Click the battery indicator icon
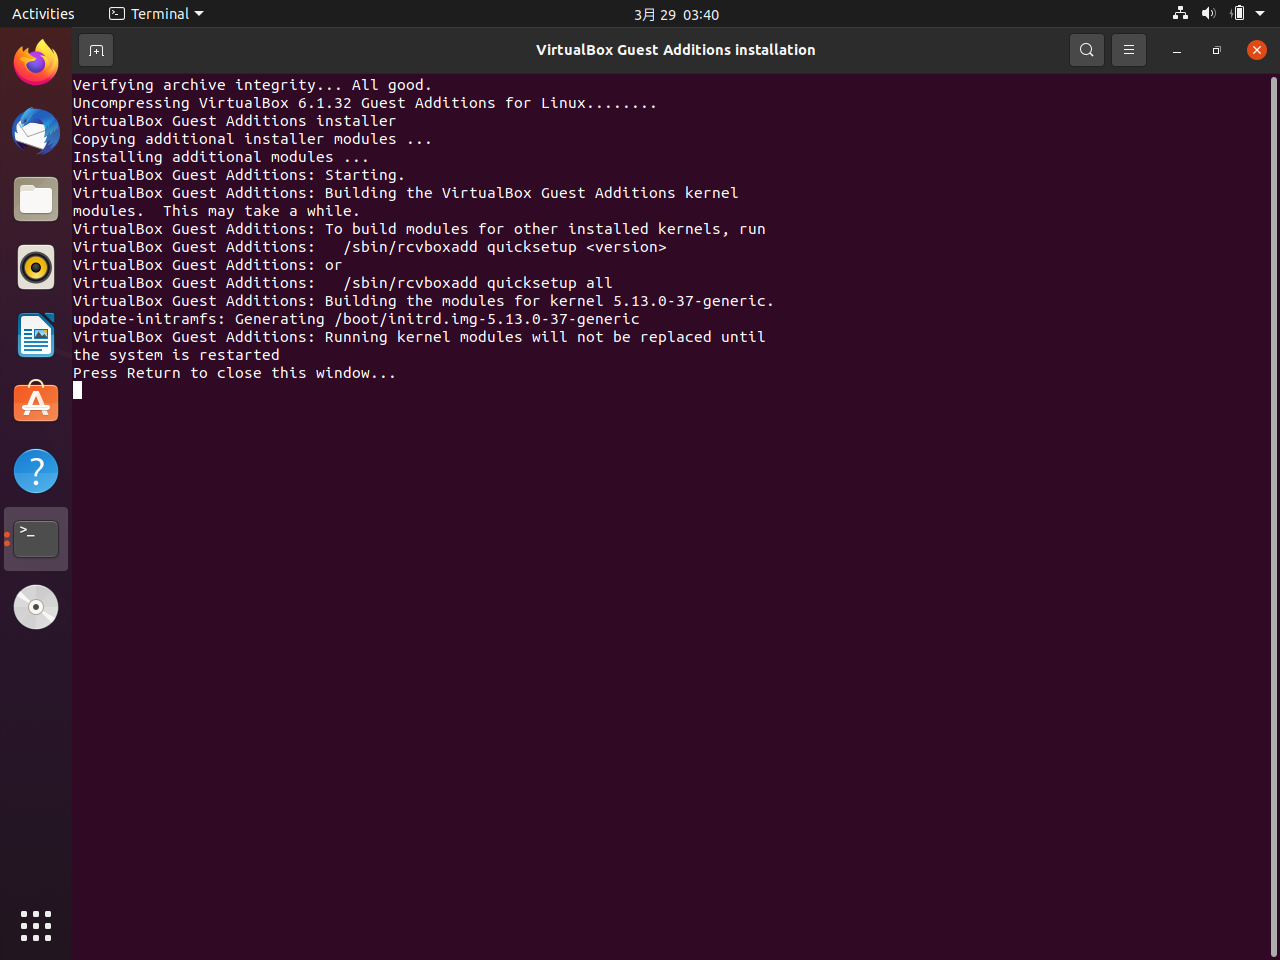This screenshot has width=1280, height=960. point(1238,14)
